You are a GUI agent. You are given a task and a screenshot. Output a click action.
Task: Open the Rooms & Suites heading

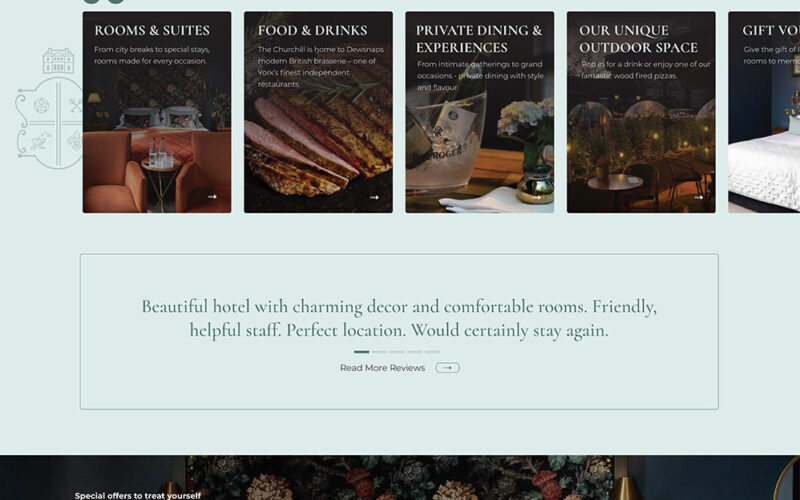pyautogui.click(x=152, y=31)
